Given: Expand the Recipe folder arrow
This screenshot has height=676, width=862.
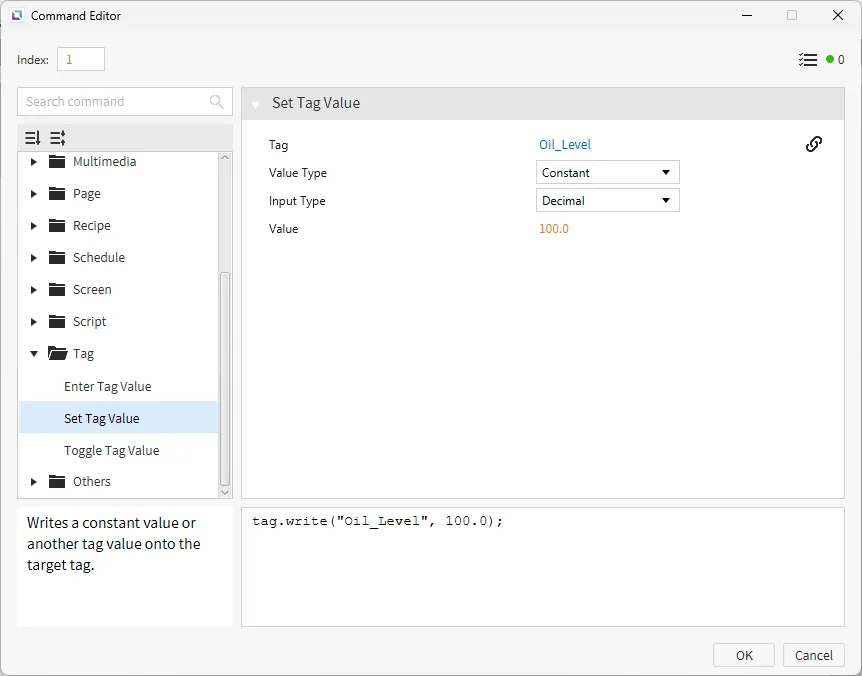Looking at the screenshot, I should point(34,226).
